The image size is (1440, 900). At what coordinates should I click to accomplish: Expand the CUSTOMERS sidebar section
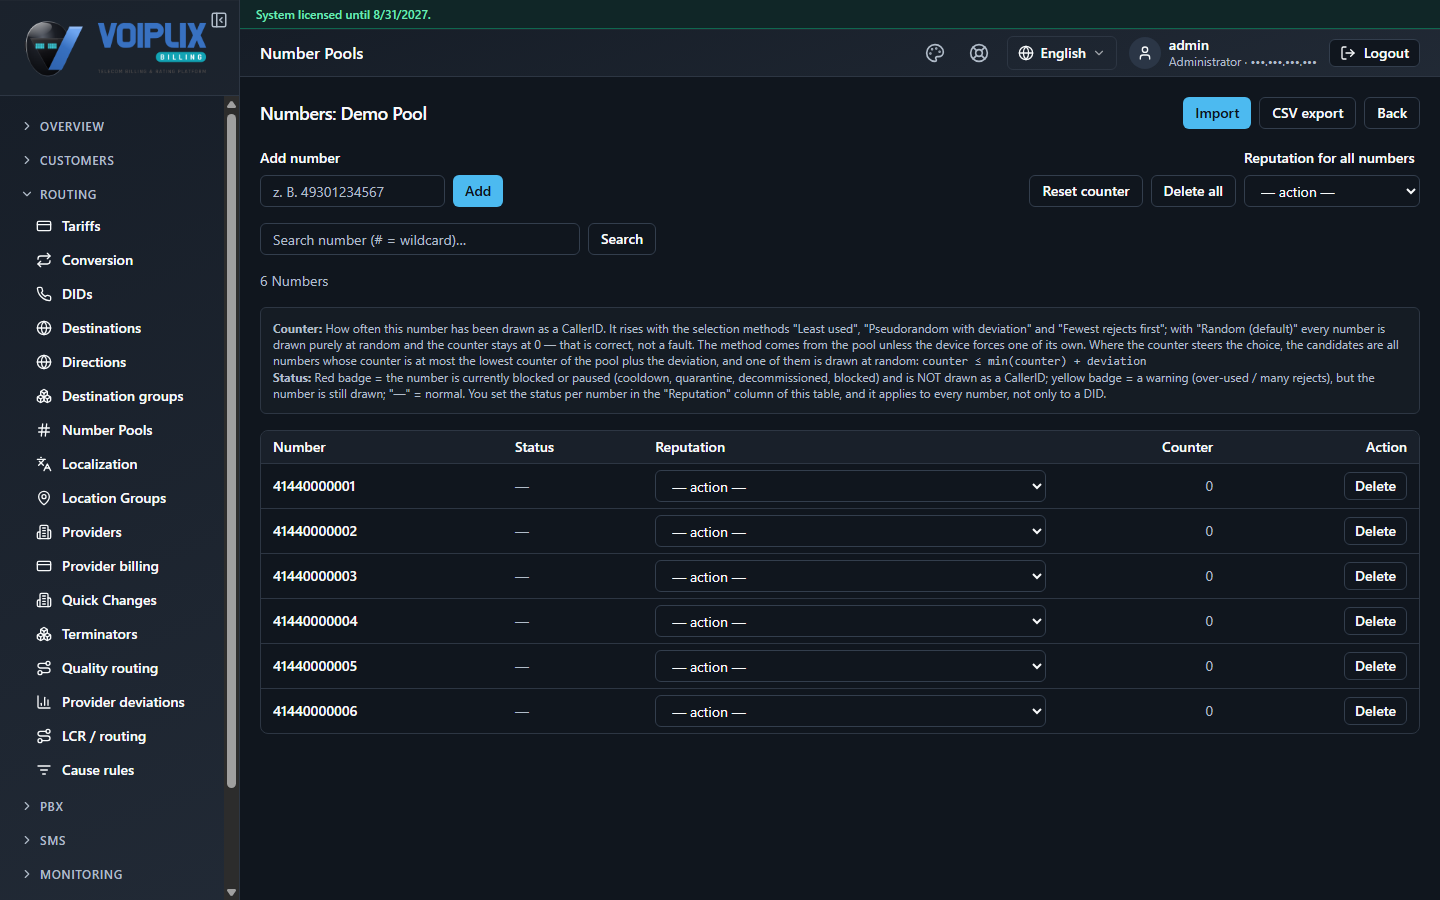pyautogui.click(x=77, y=160)
